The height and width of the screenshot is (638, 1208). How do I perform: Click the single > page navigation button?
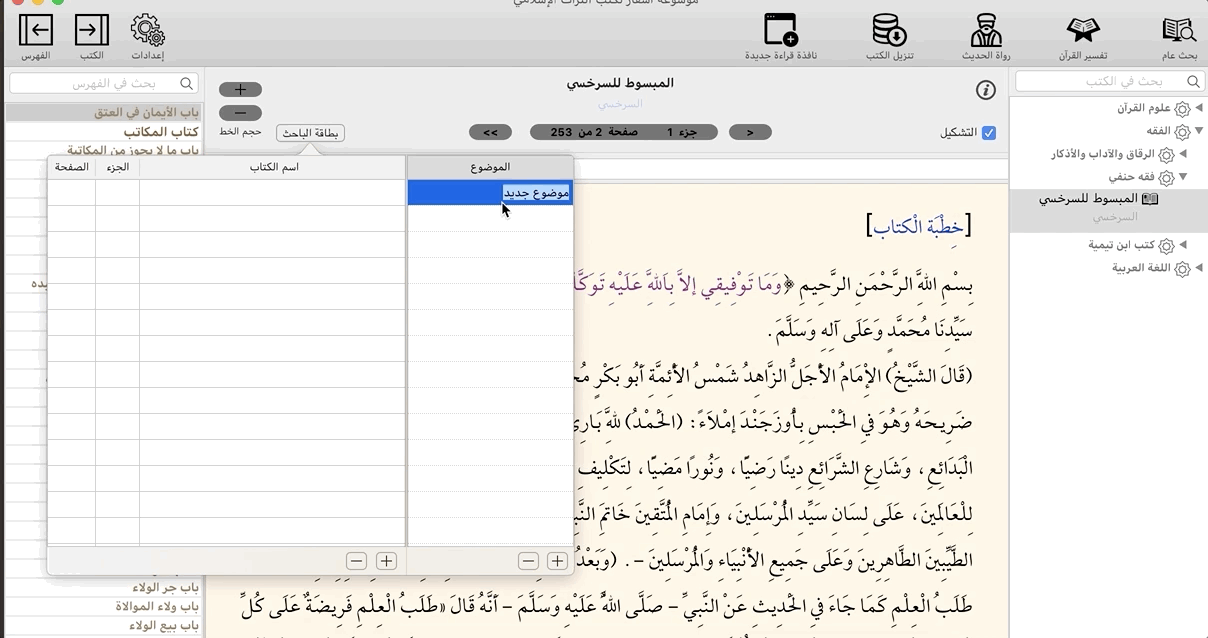point(751,132)
